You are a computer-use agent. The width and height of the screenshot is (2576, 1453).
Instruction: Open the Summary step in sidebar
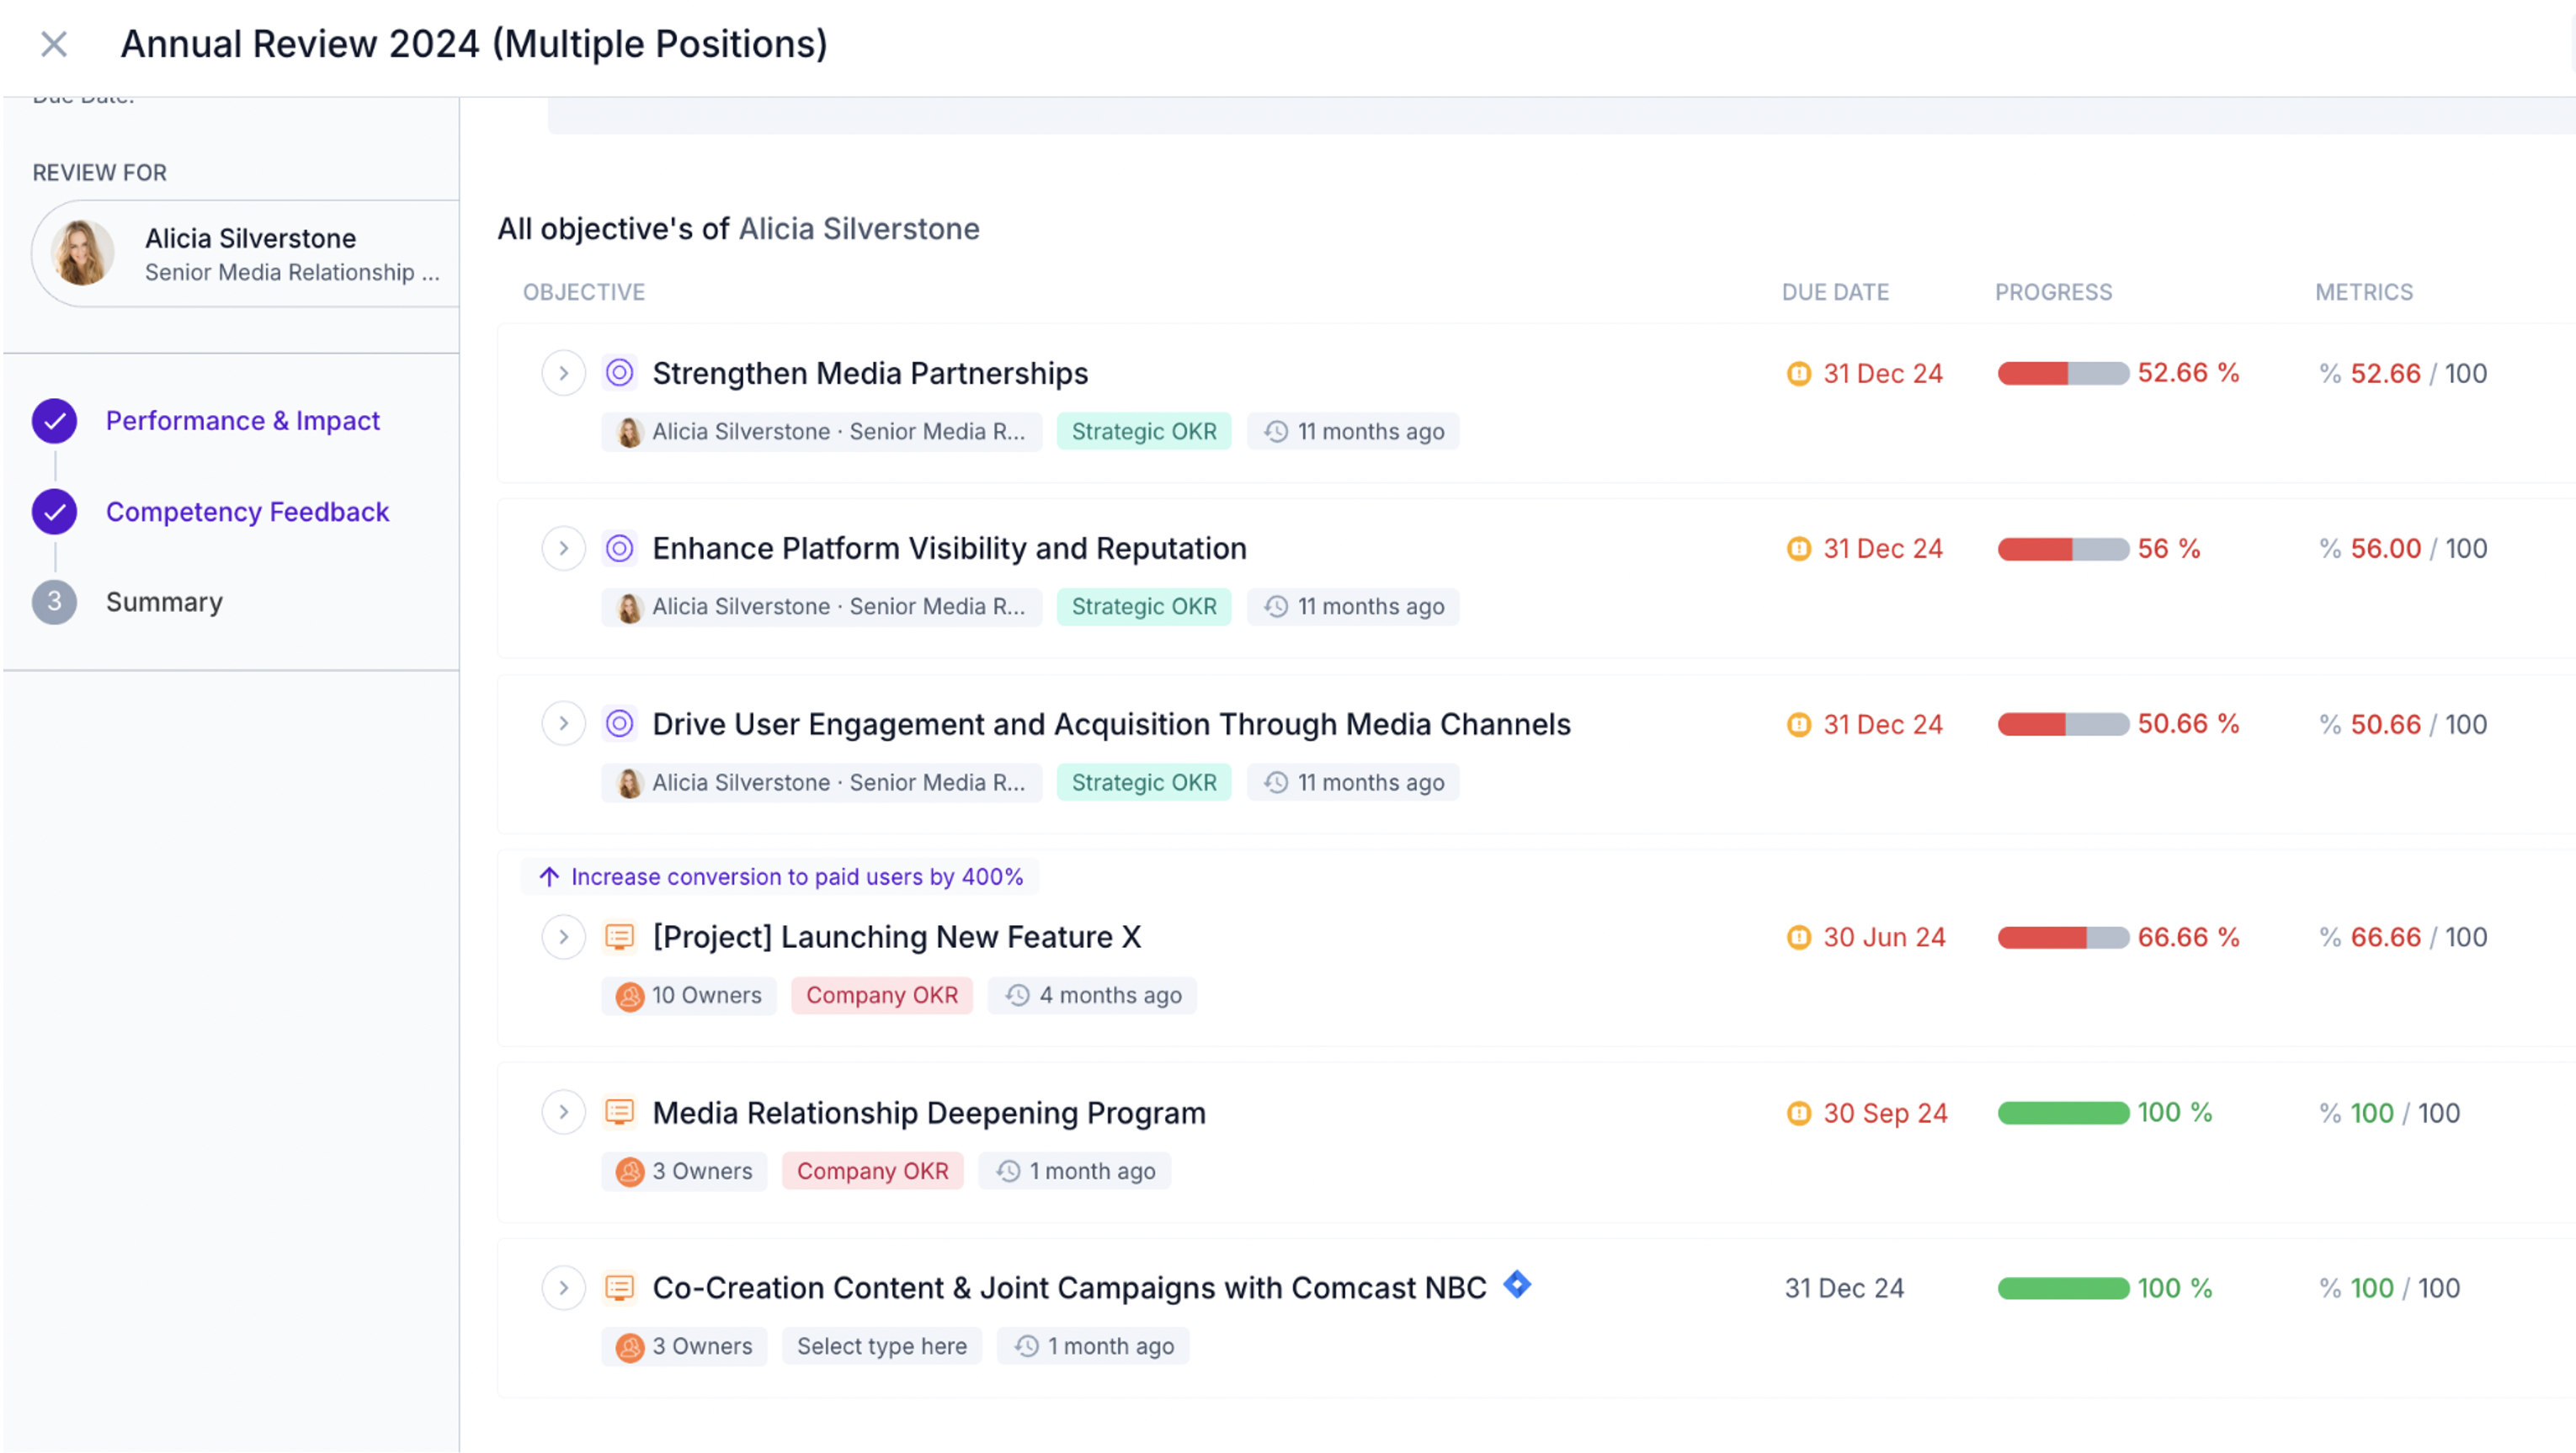(164, 602)
